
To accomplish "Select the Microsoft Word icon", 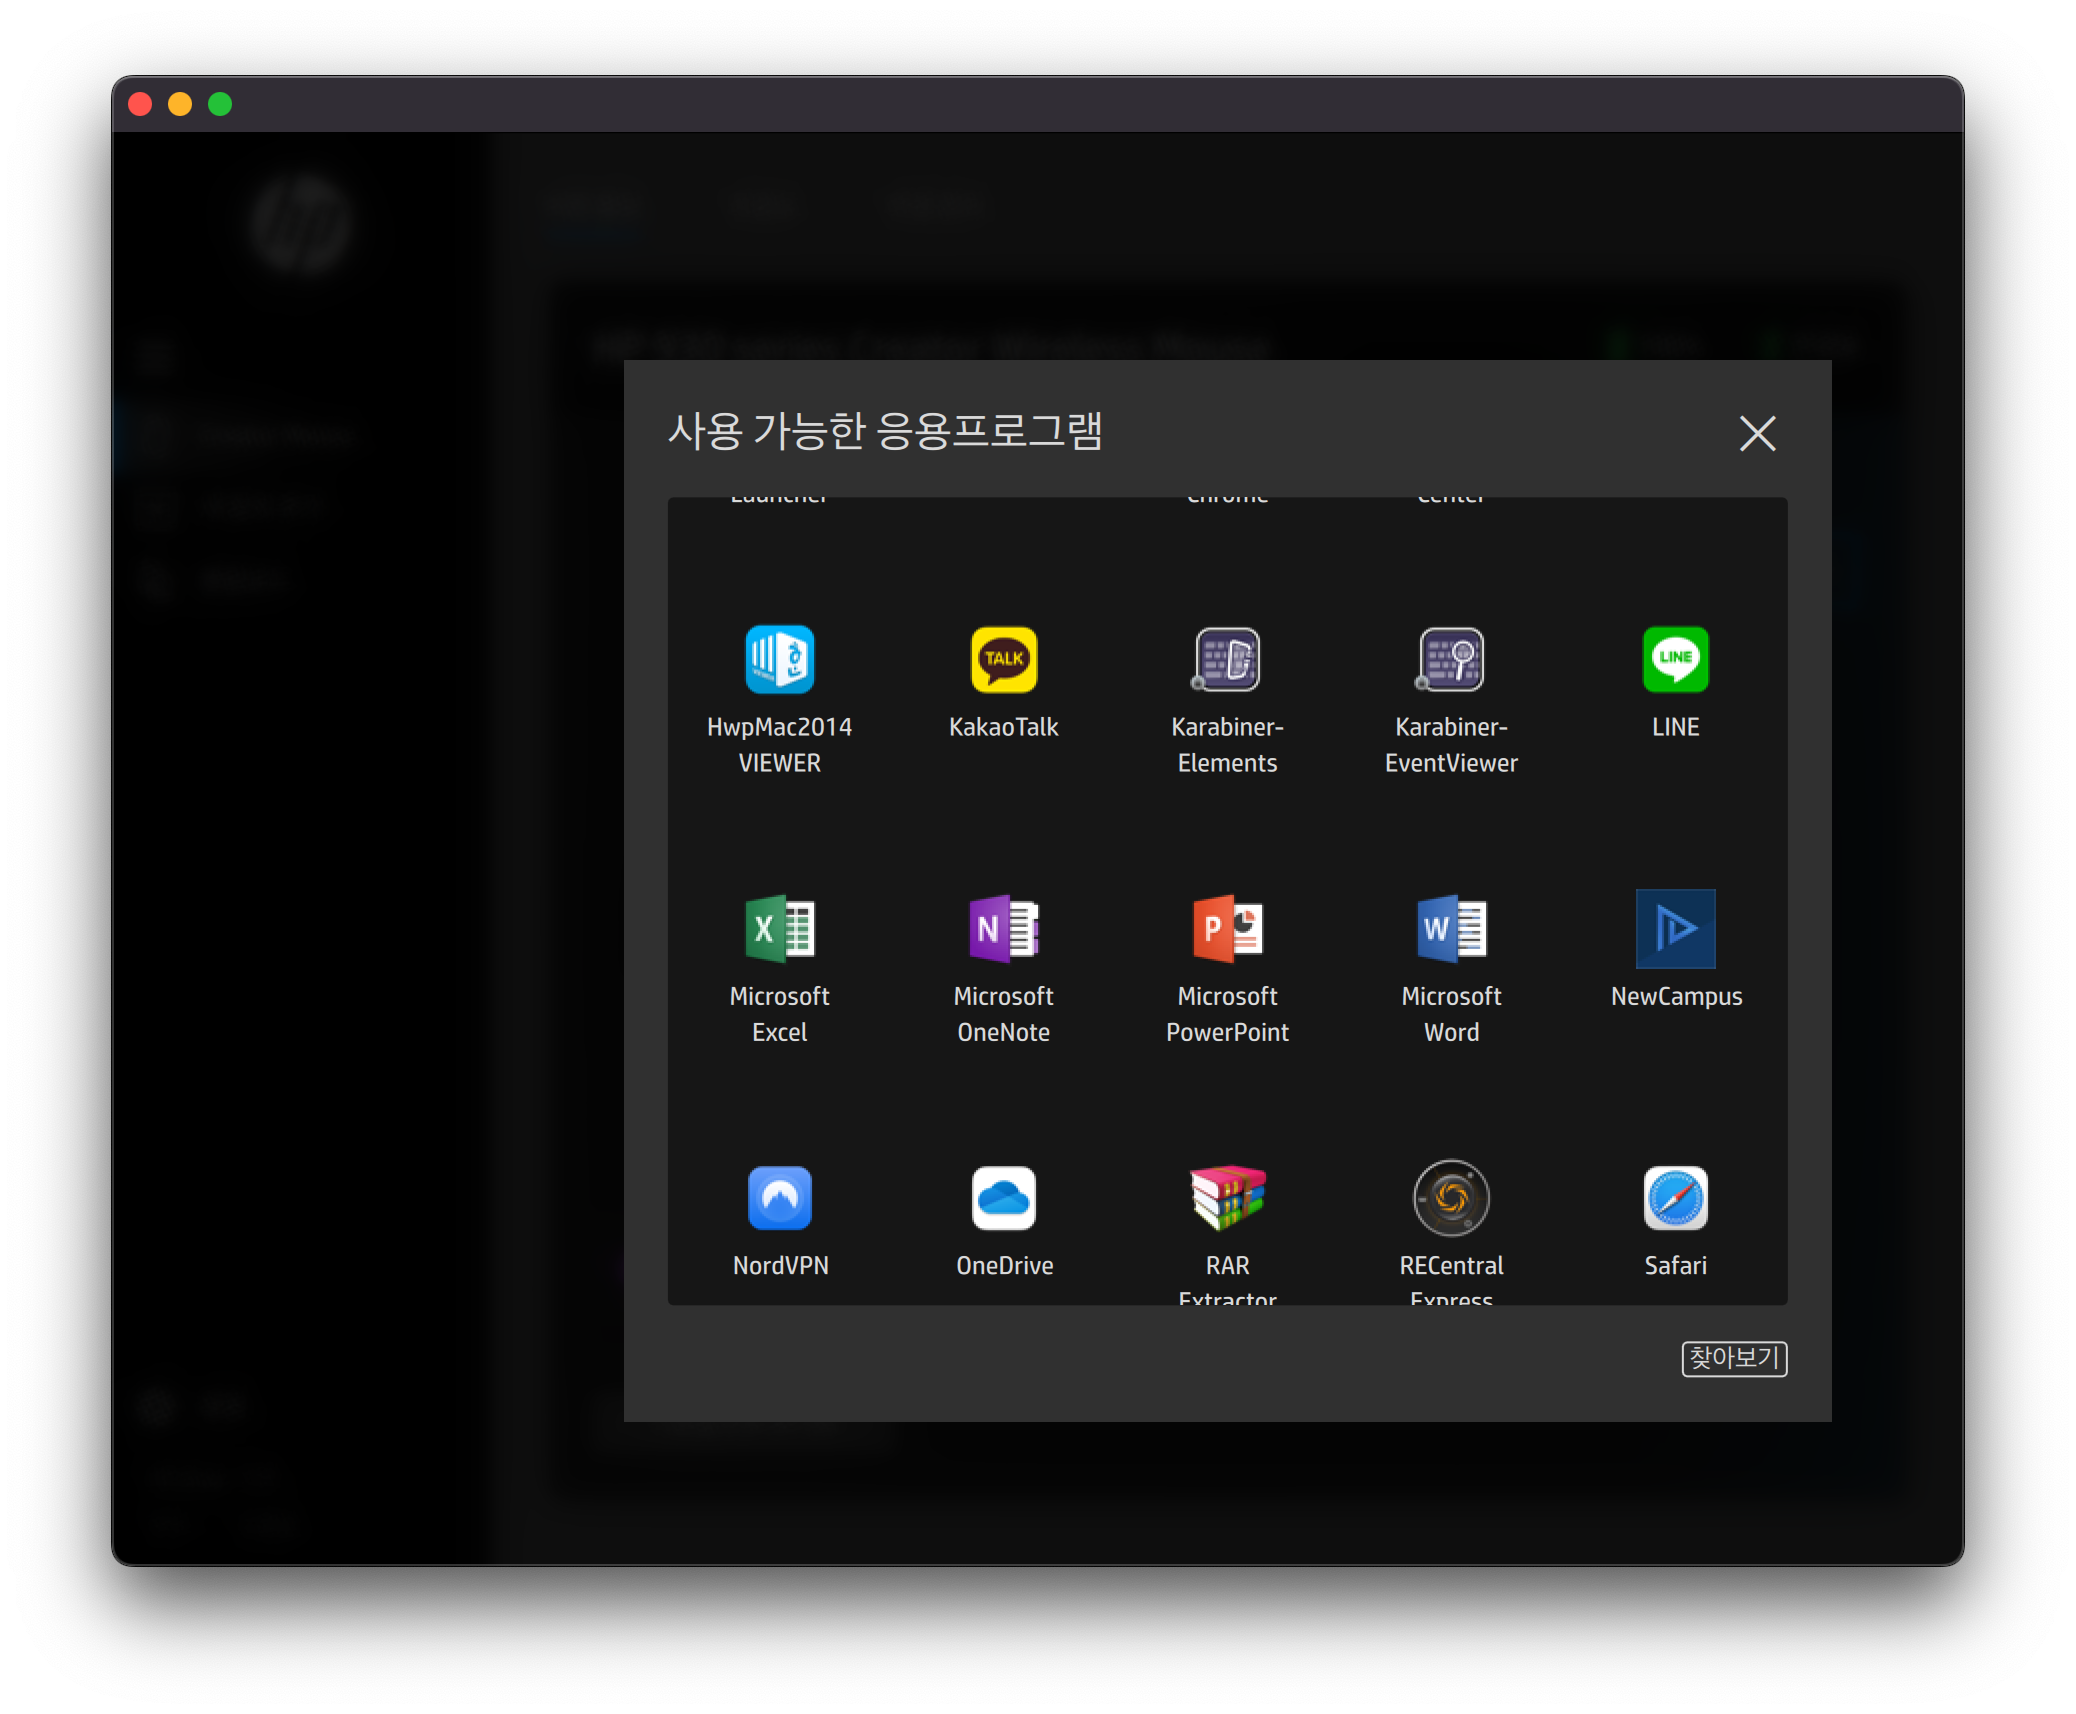I will (x=1451, y=929).
